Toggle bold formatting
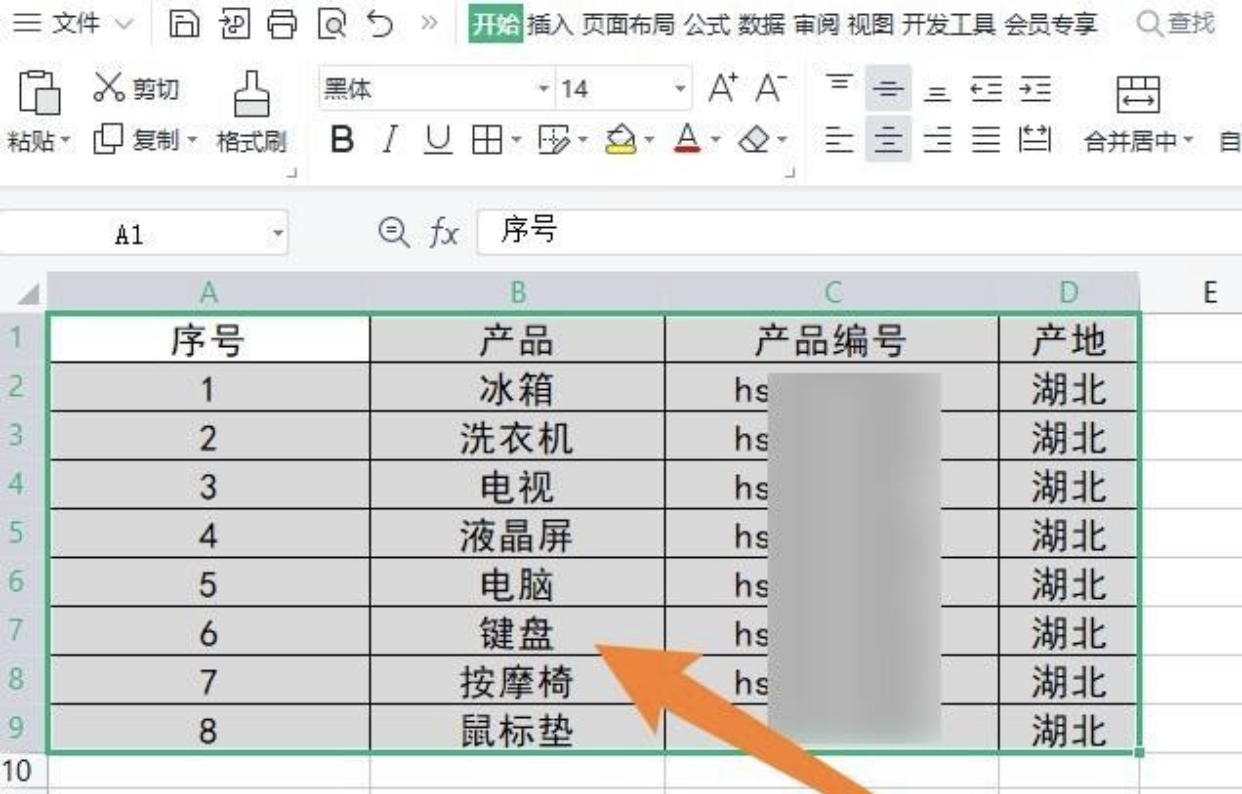This screenshot has height=794, width=1242. point(343,139)
